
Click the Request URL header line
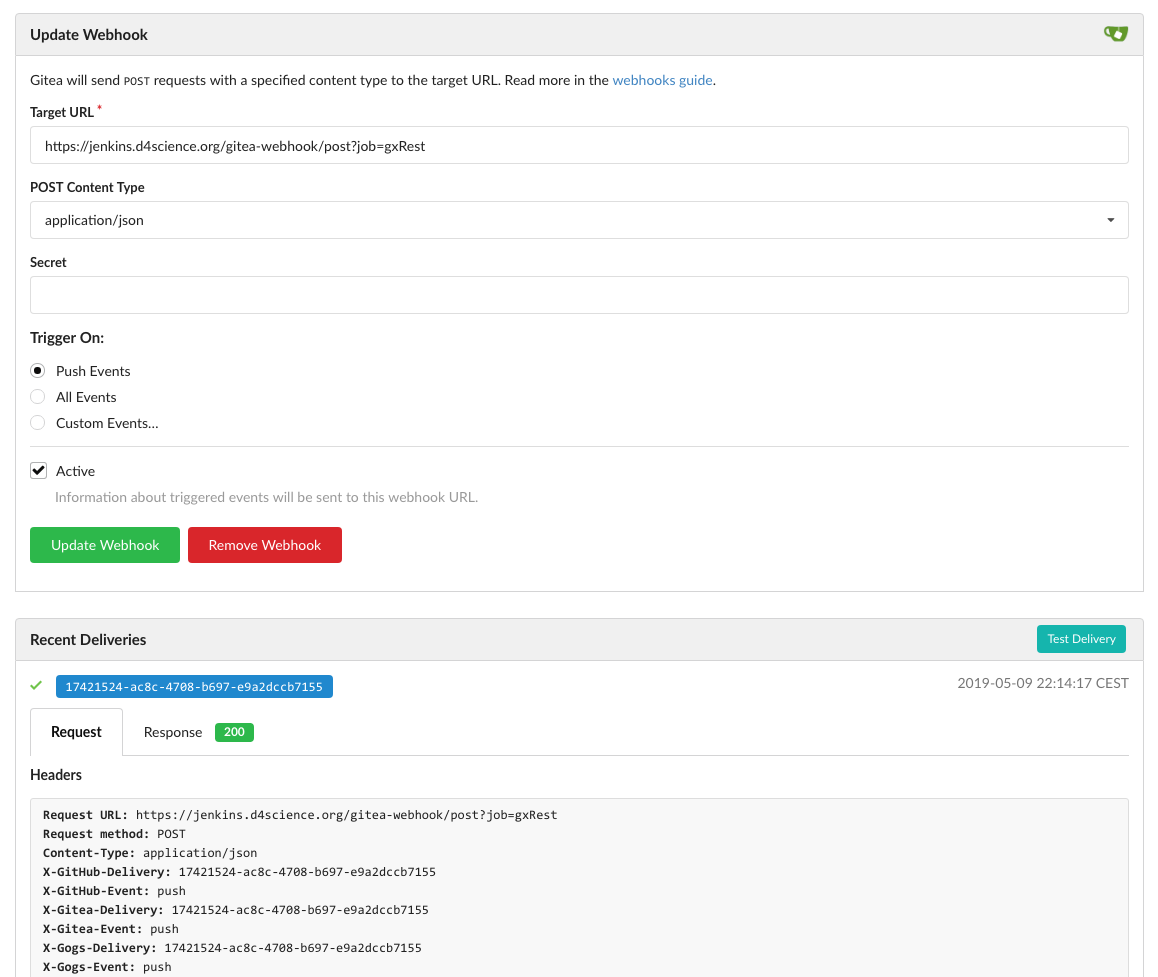coord(300,815)
